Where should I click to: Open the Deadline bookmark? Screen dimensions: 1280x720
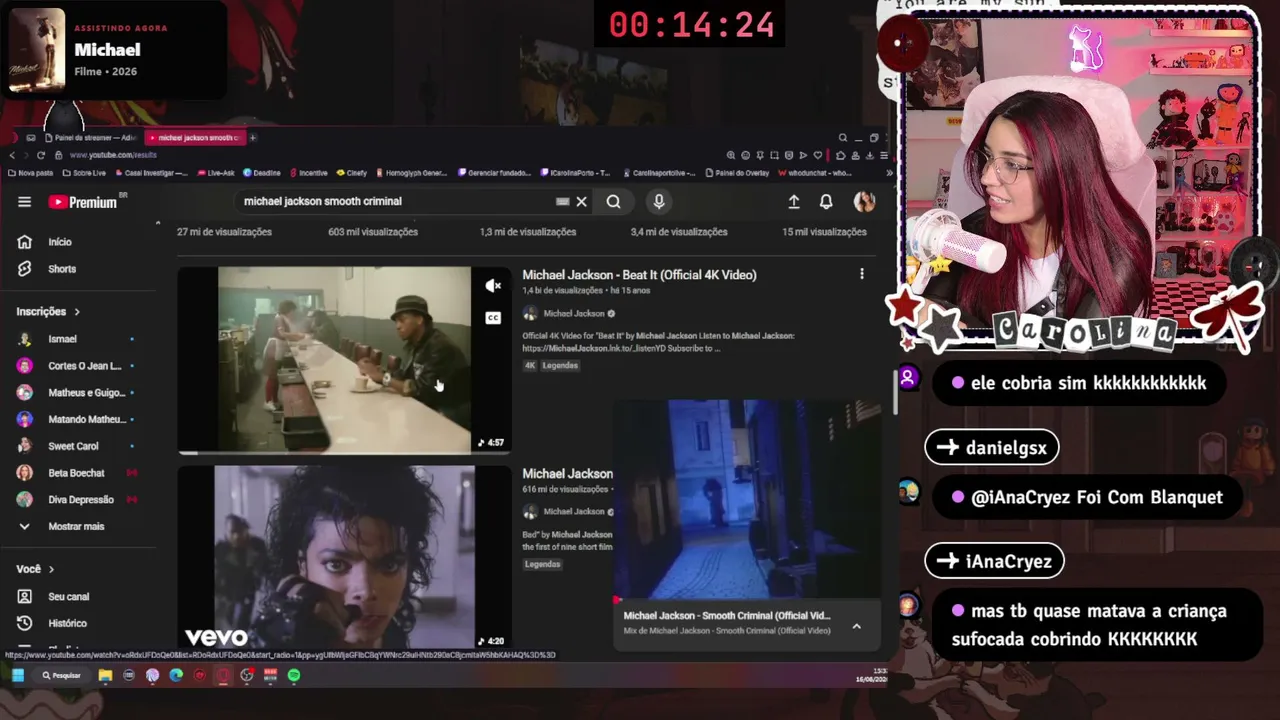[x=262, y=173]
